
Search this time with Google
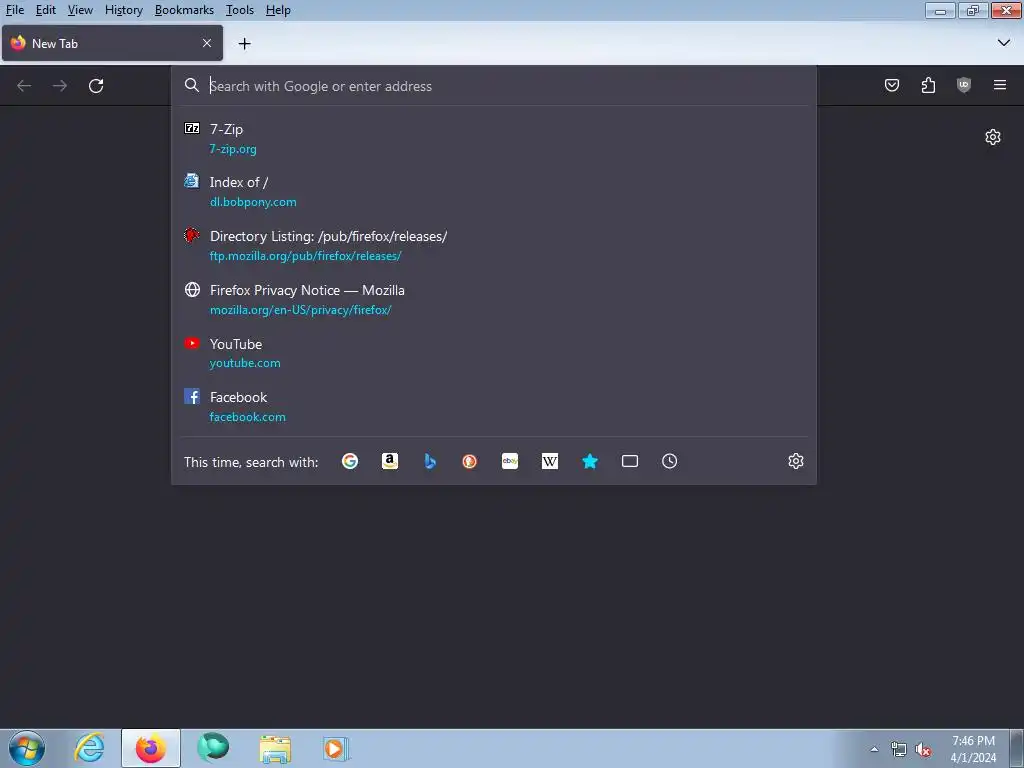pos(350,461)
